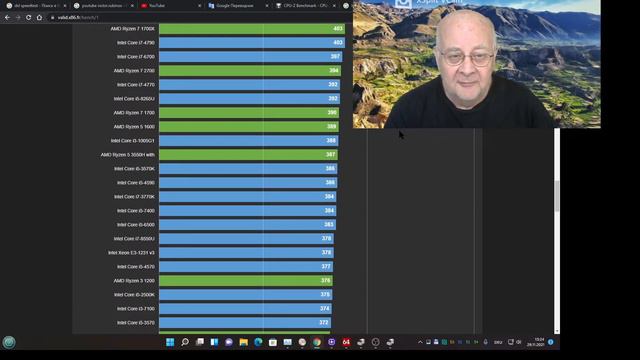Switch to Google Chrome in the taskbar
The height and width of the screenshot is (360, 640).
point(317,342)
